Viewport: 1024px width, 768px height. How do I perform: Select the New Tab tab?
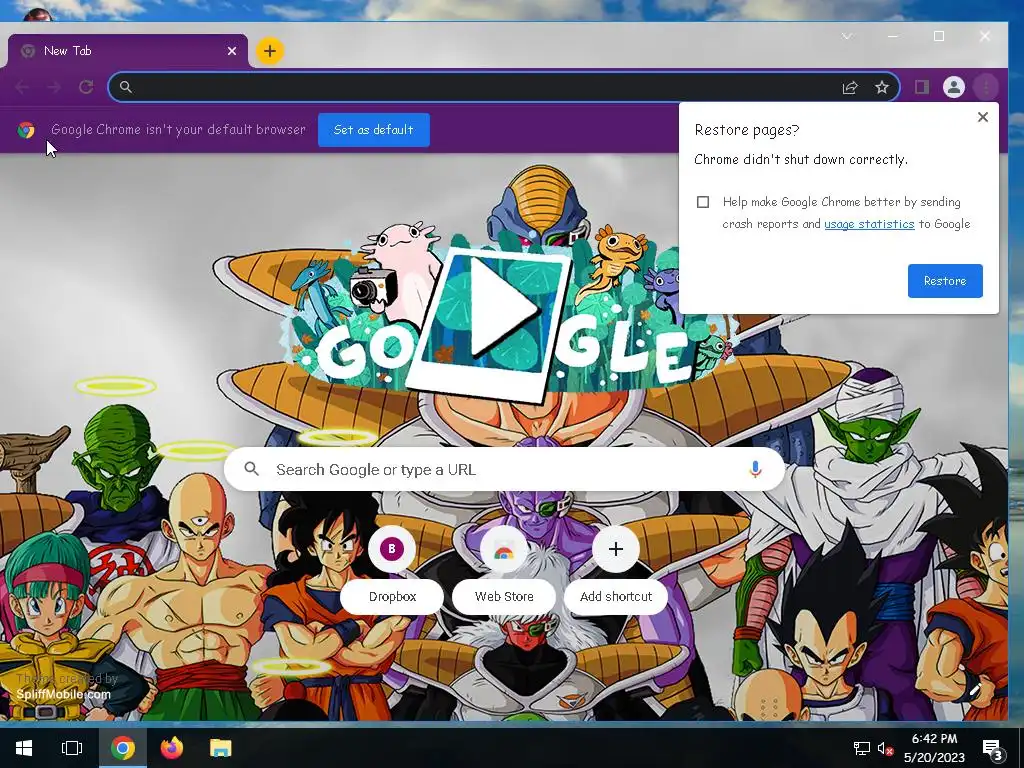[x=127, y=51]
